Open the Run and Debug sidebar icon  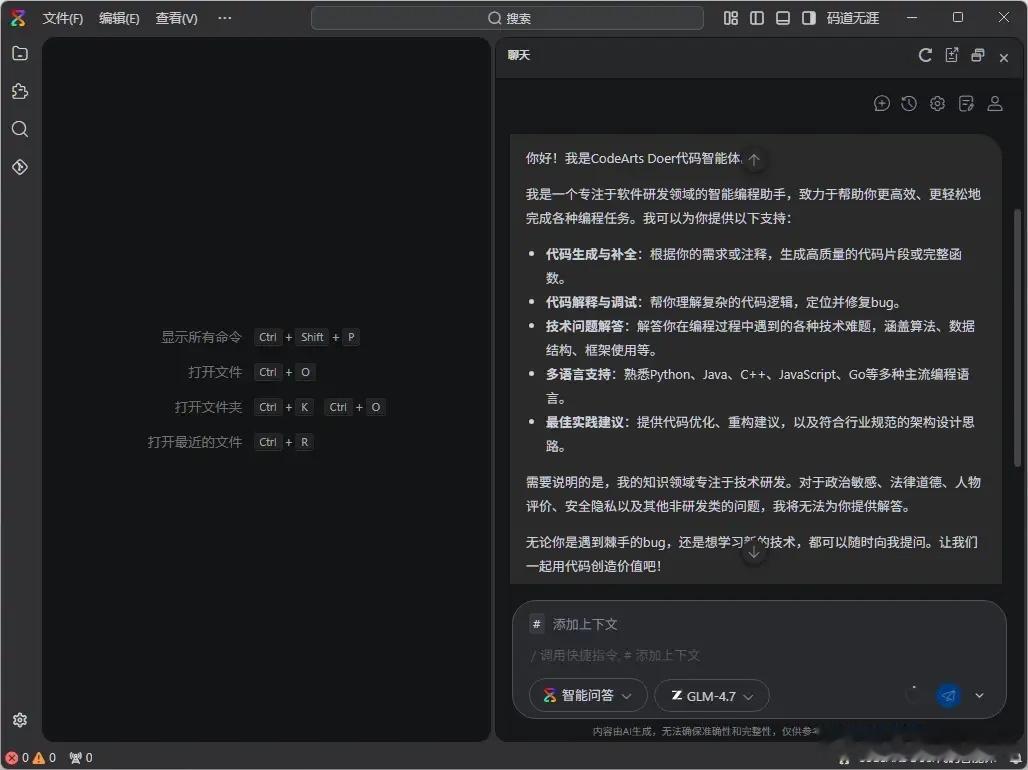(20, 167)
